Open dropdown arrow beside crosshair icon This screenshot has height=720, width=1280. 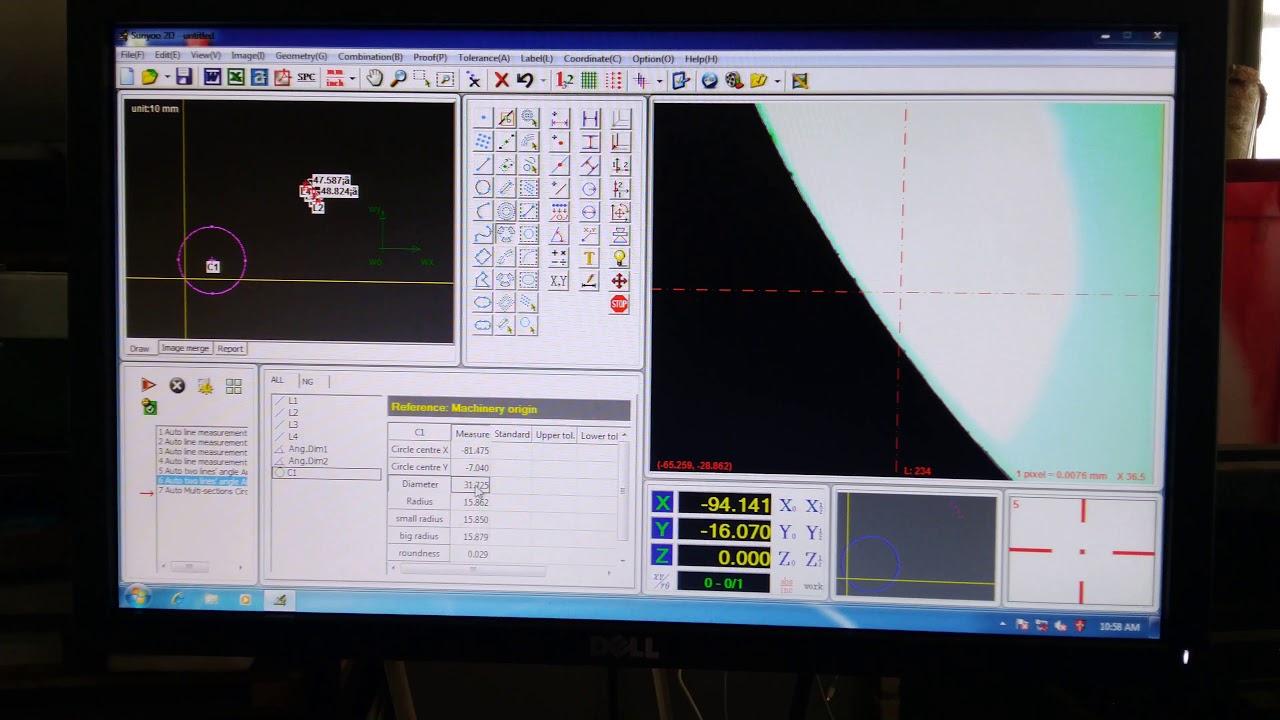pyautogui.click(x=659, y=81)
